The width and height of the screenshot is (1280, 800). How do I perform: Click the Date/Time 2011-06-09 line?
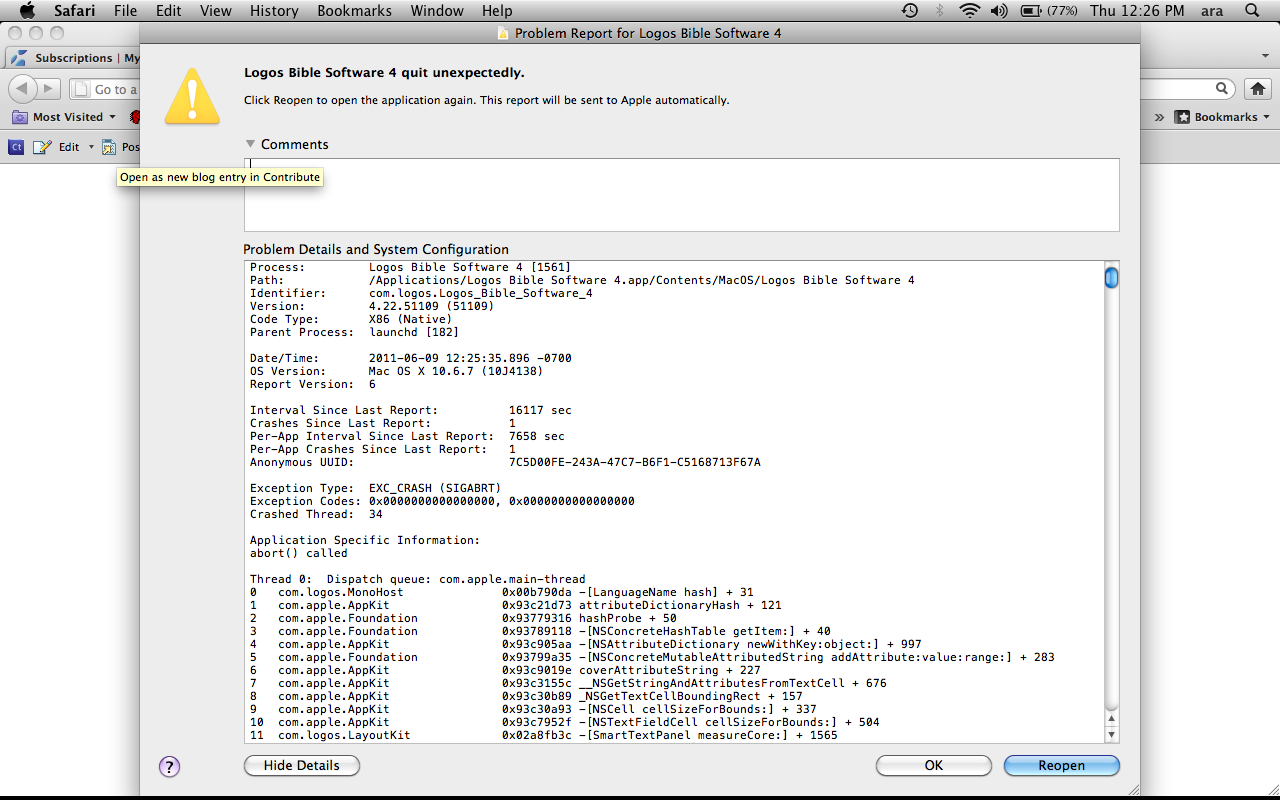(x=411, y=358)
